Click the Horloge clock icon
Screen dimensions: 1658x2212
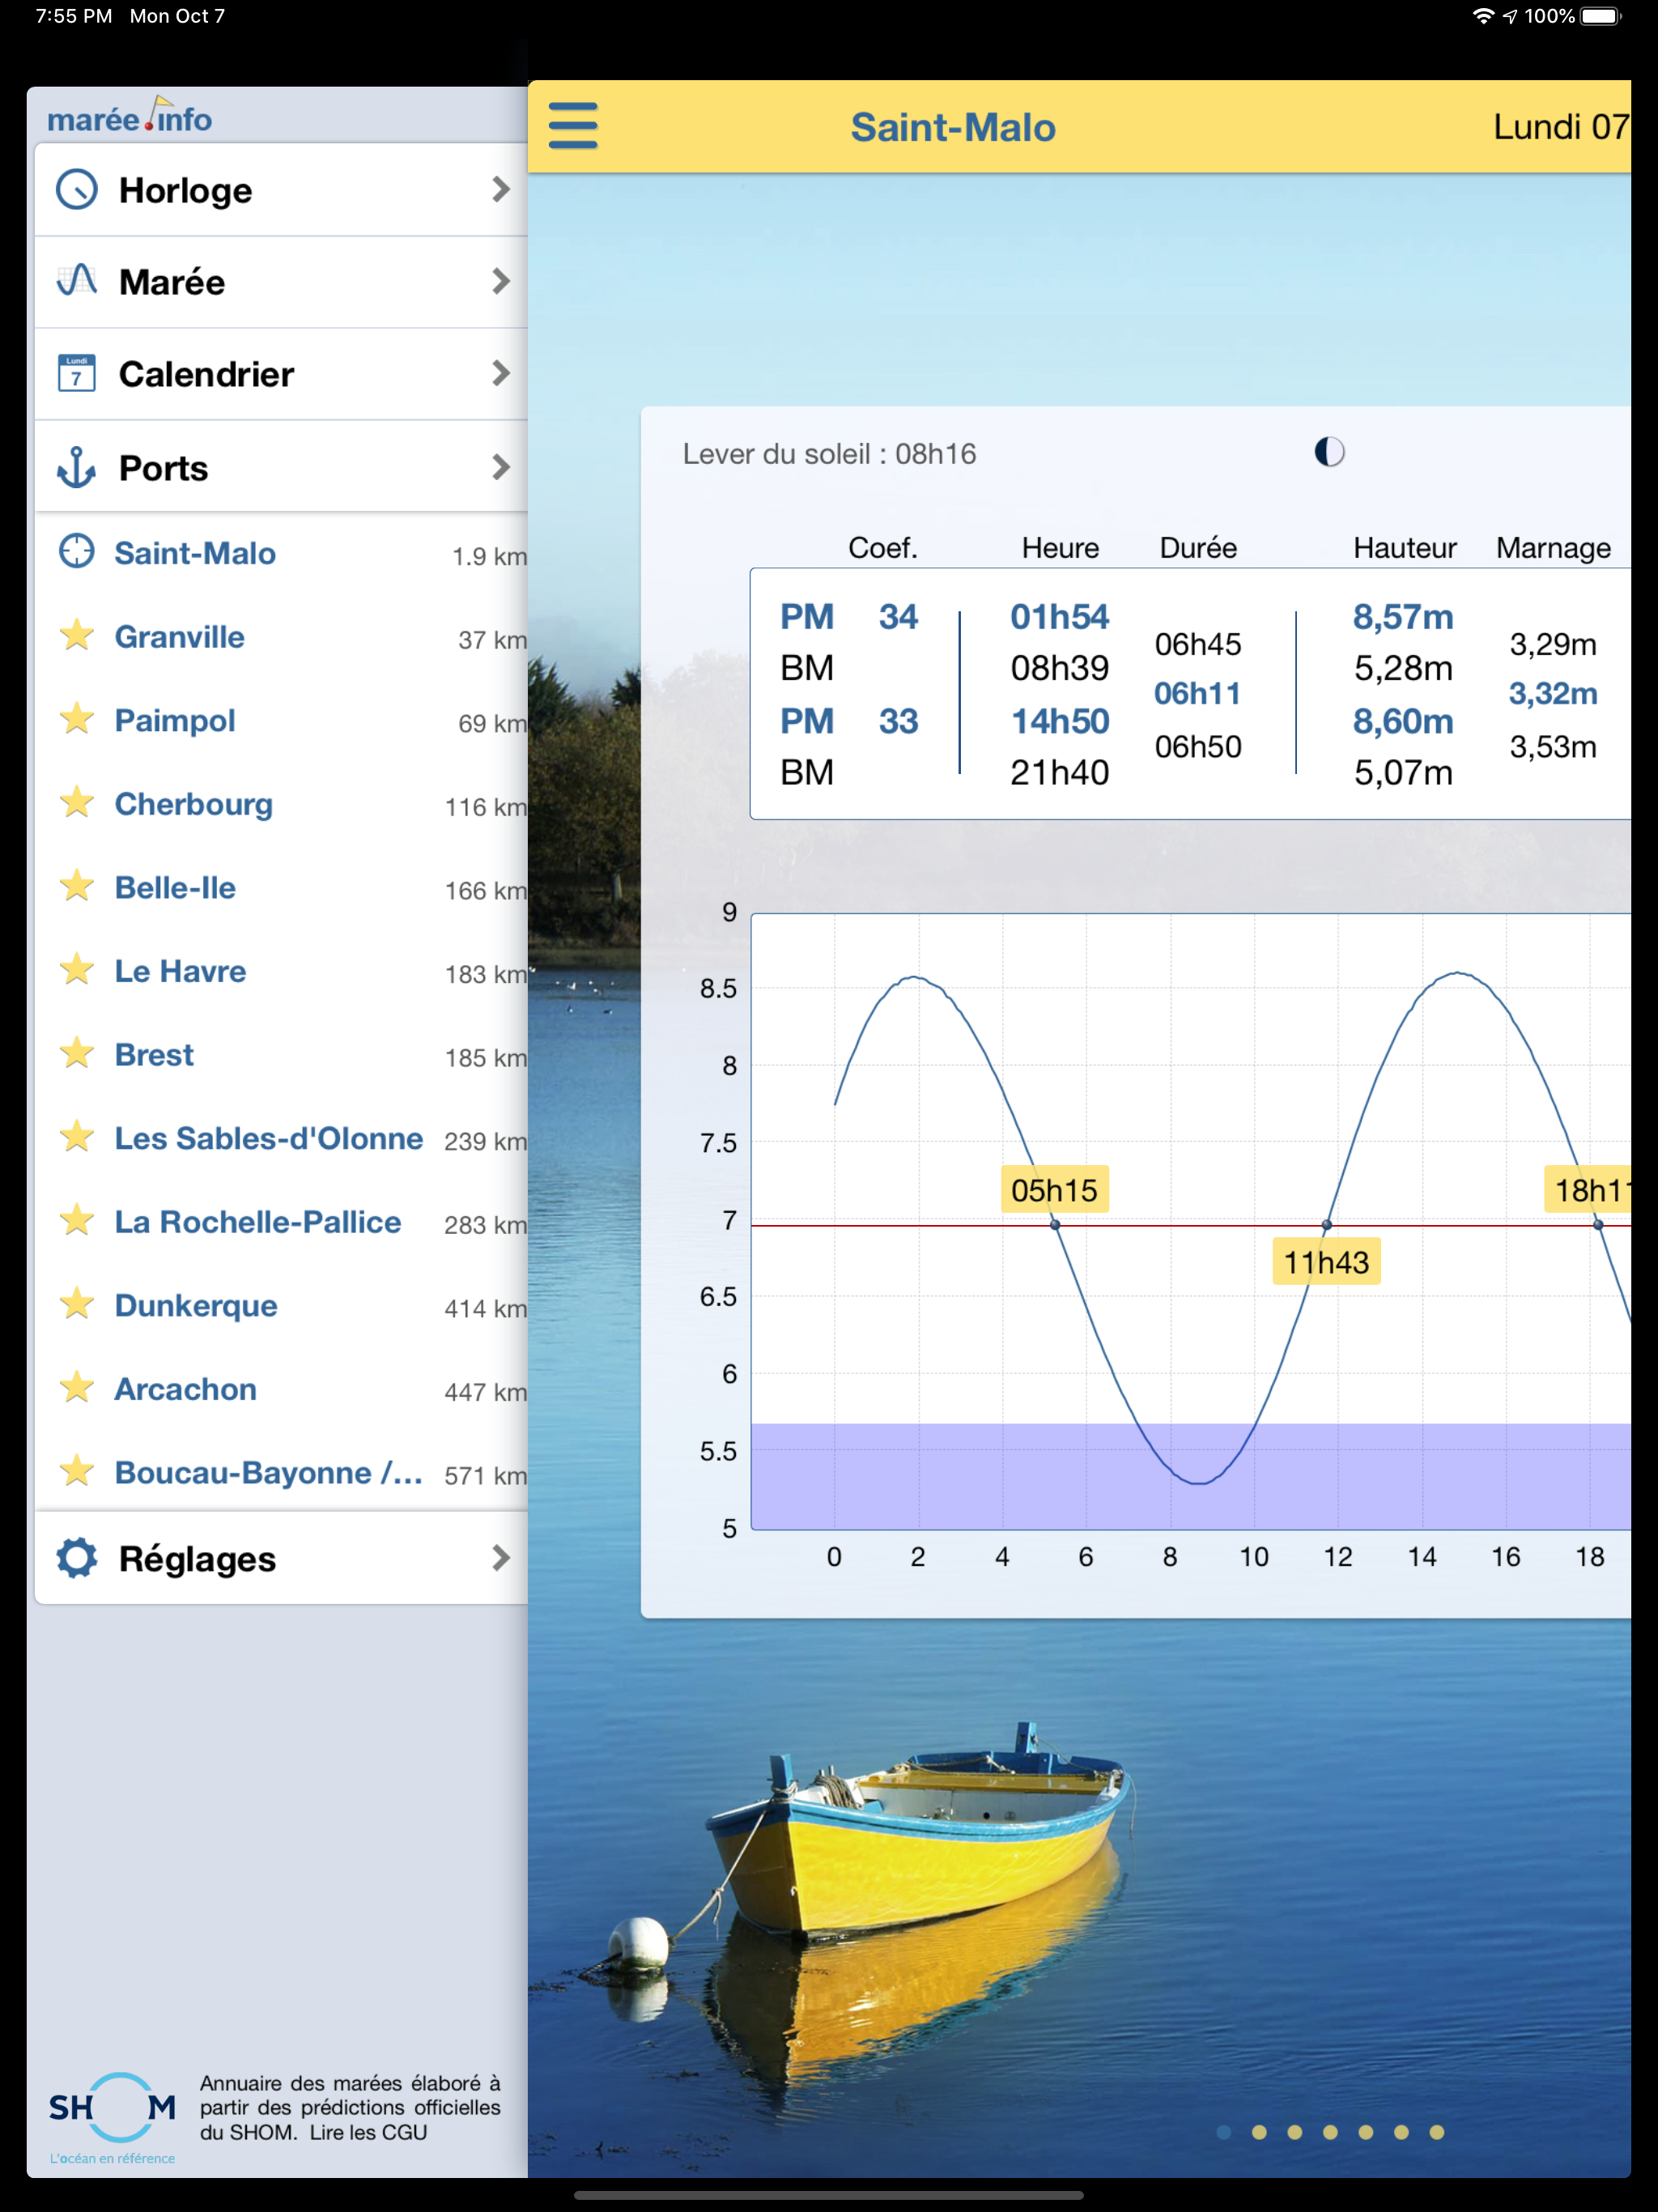pos(77,189)
